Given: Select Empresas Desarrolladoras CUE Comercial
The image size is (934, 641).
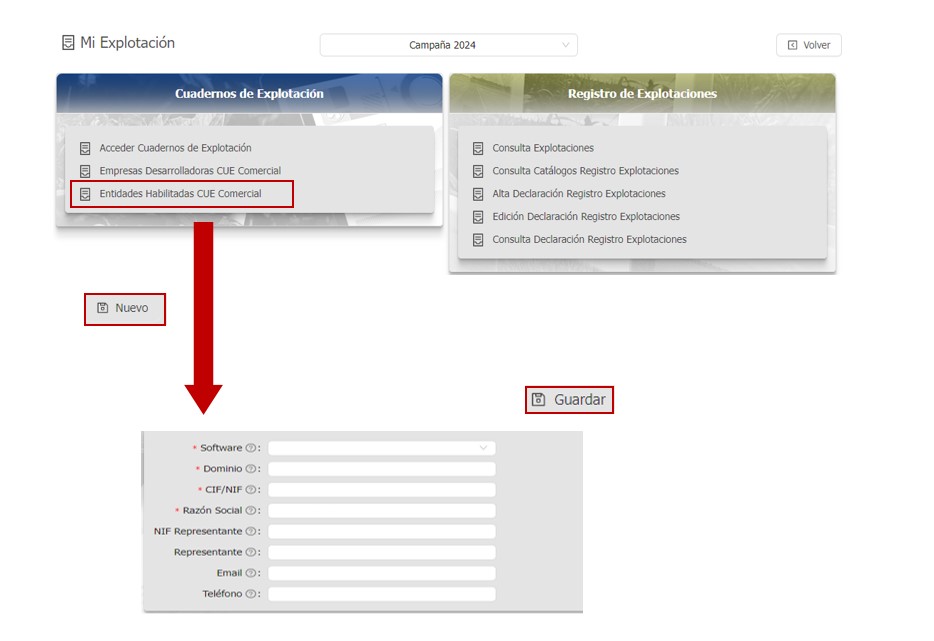Looking at the screenshot, I should pos(190,171).
